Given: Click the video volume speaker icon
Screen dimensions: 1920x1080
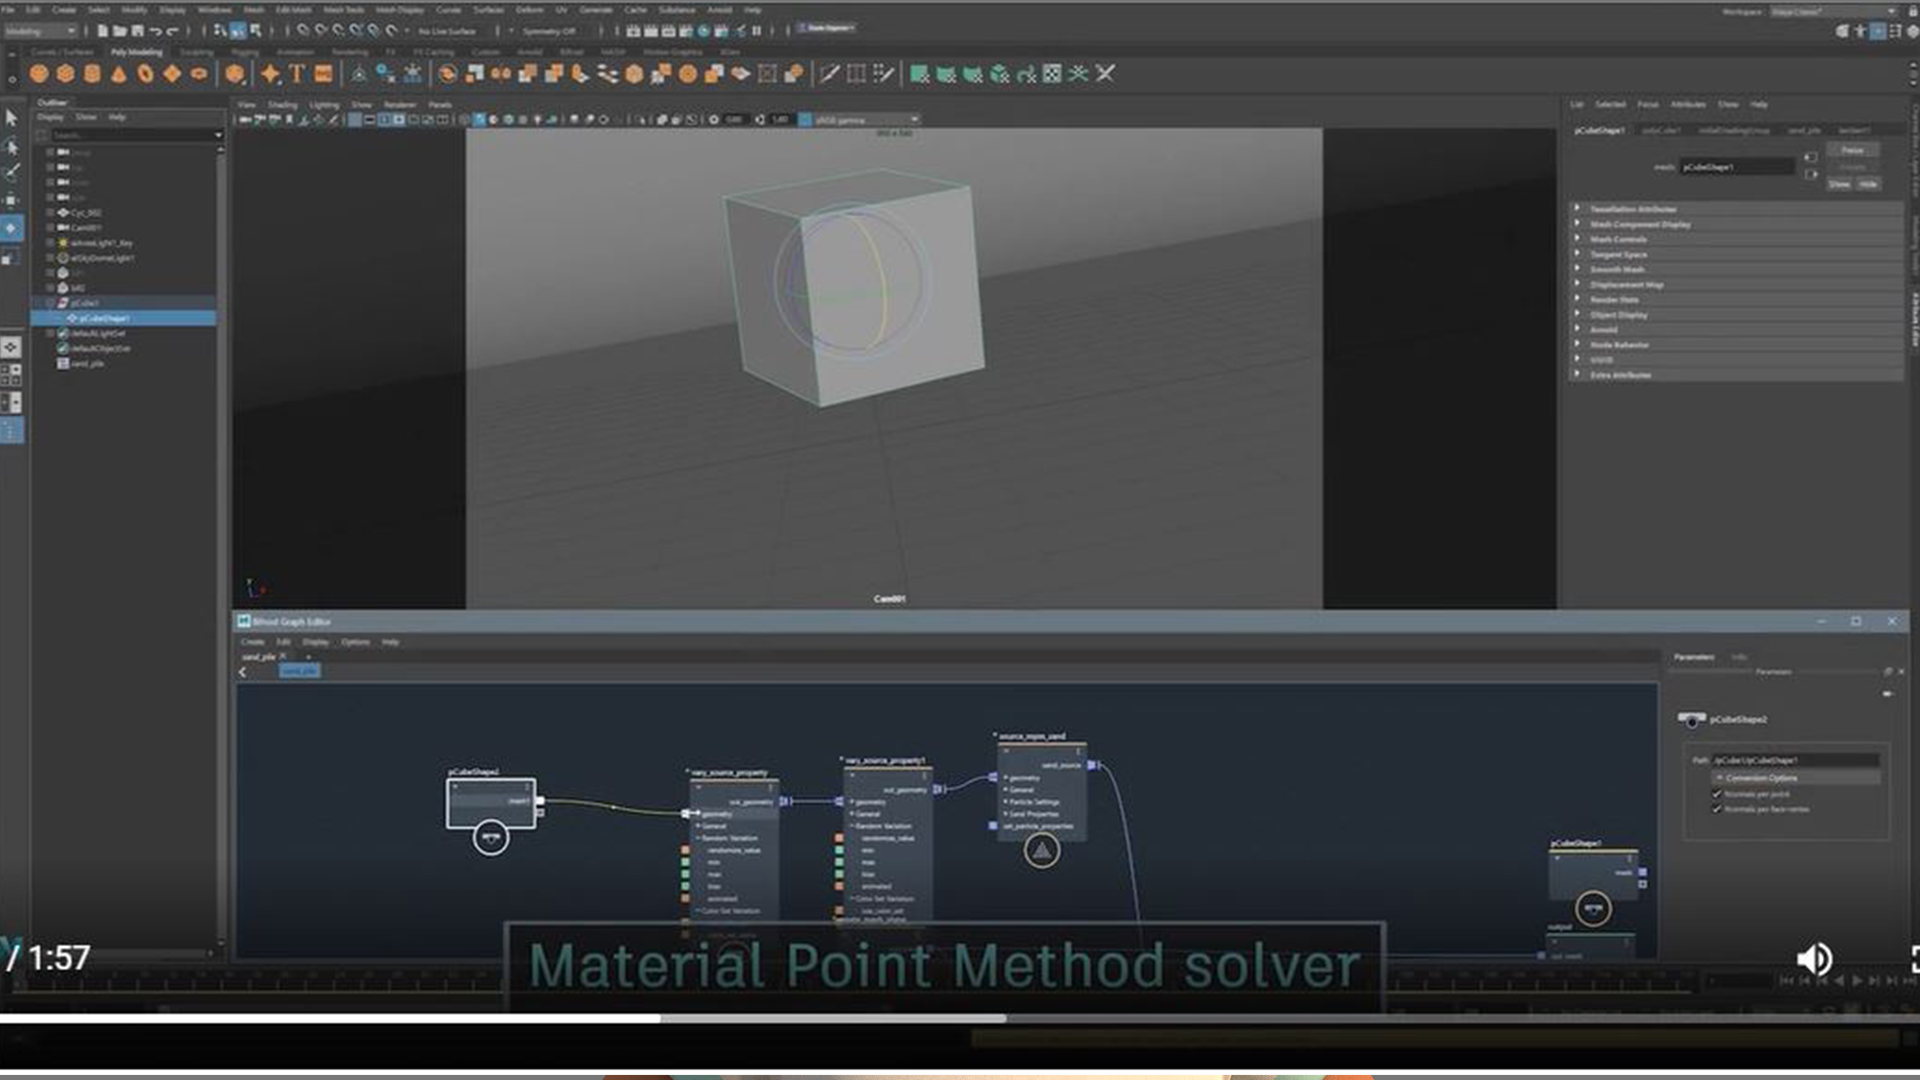Looking at the screenshot, I should [1814, 959].
